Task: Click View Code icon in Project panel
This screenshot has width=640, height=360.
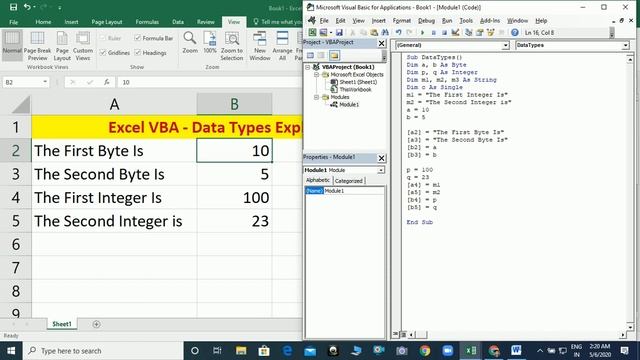Action: coord(310,56)
